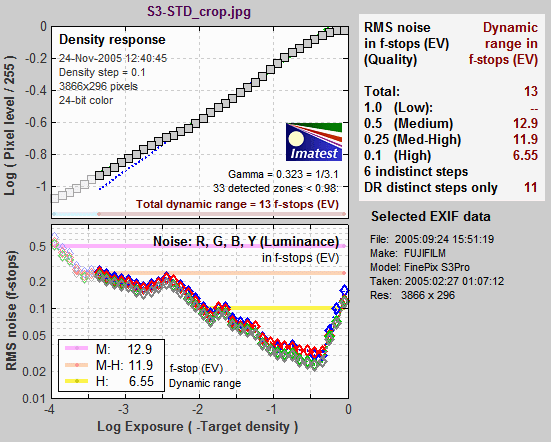
Task: Click the DR distinct steps only value
Action: [531, 188]
